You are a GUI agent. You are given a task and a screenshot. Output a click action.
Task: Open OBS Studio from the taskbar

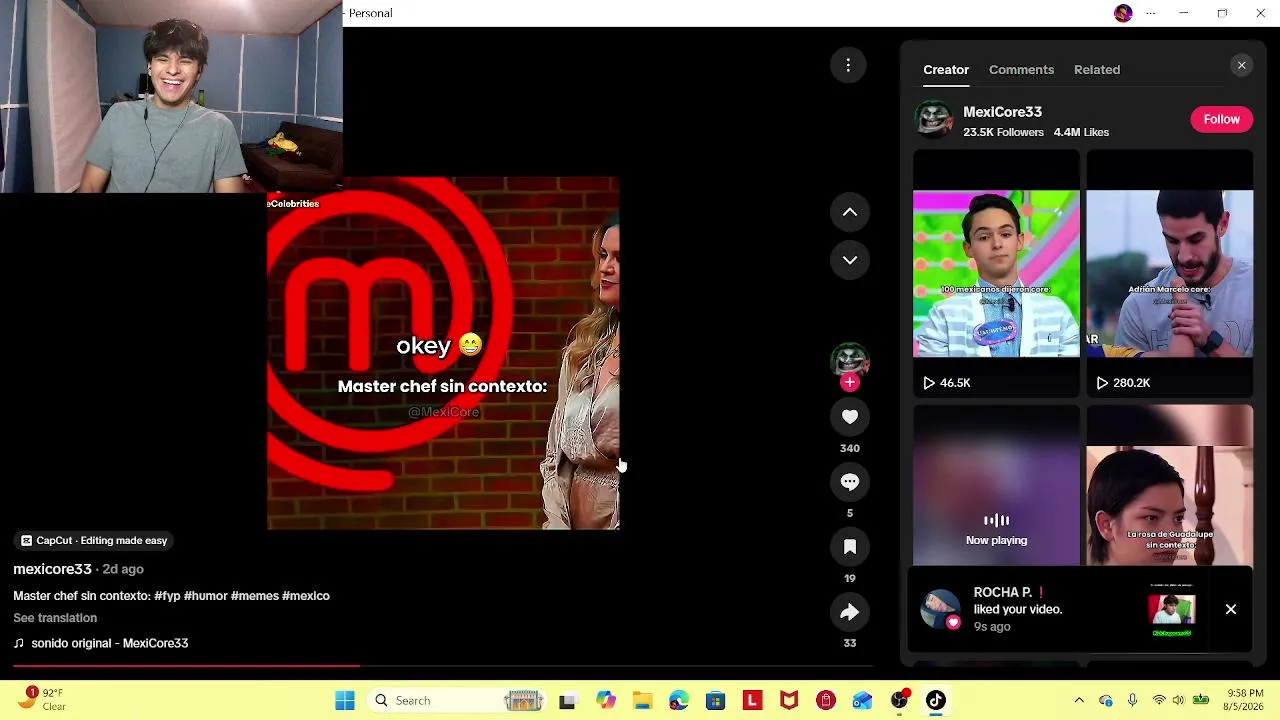point(899,701)
